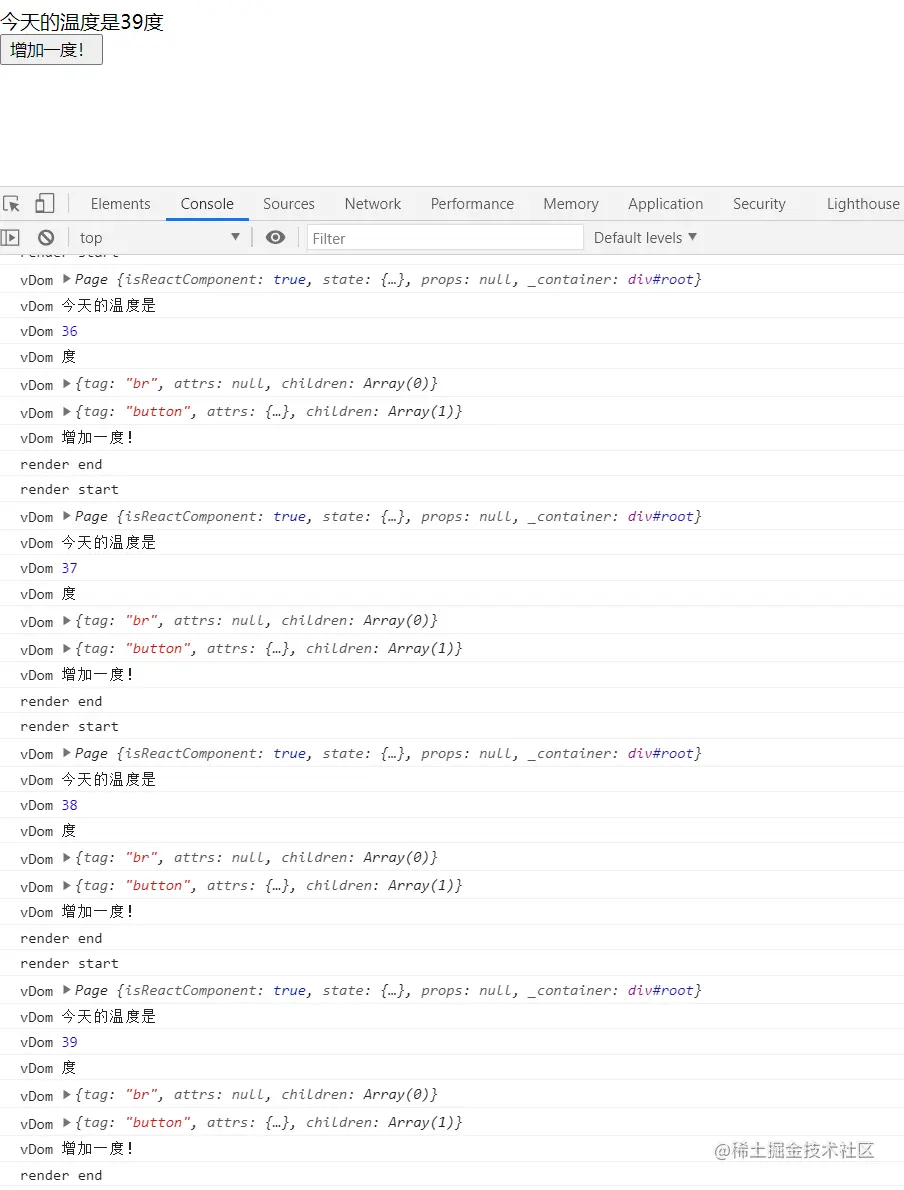The height and width of the screenshot is (1190, 904).
Task: Select the logged value 36
Action: tap(70, 331)
